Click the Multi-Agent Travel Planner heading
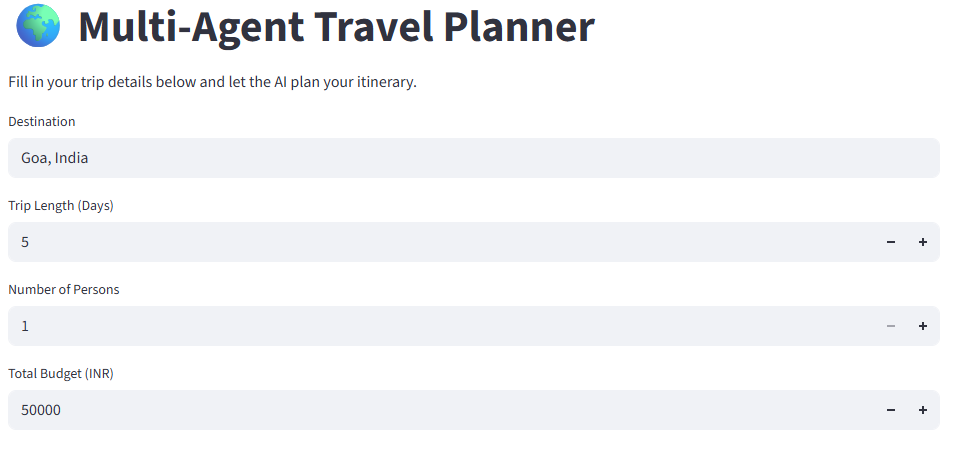Viewport: 963px width, 465px height. tap(336, 27)
